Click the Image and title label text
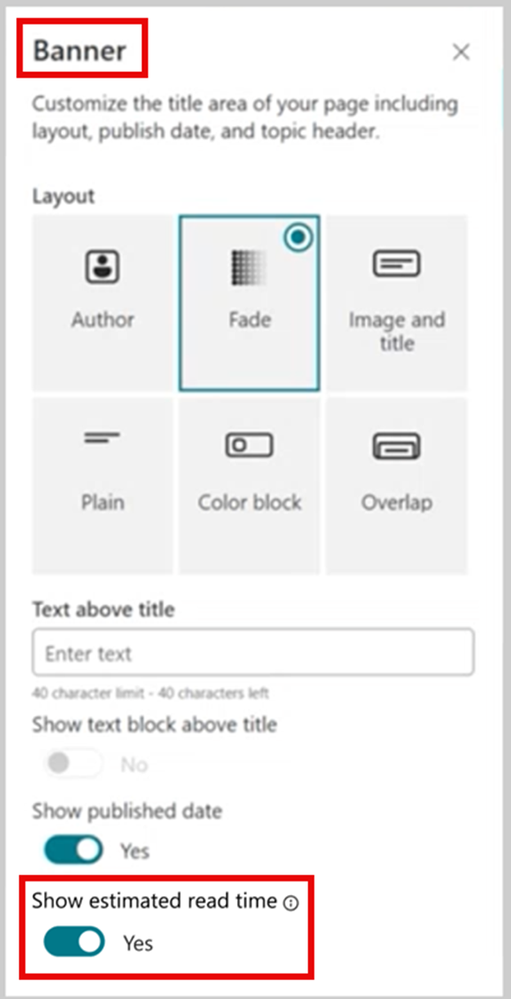The width and height of the screenshot is (511, 999). [396, 331]
